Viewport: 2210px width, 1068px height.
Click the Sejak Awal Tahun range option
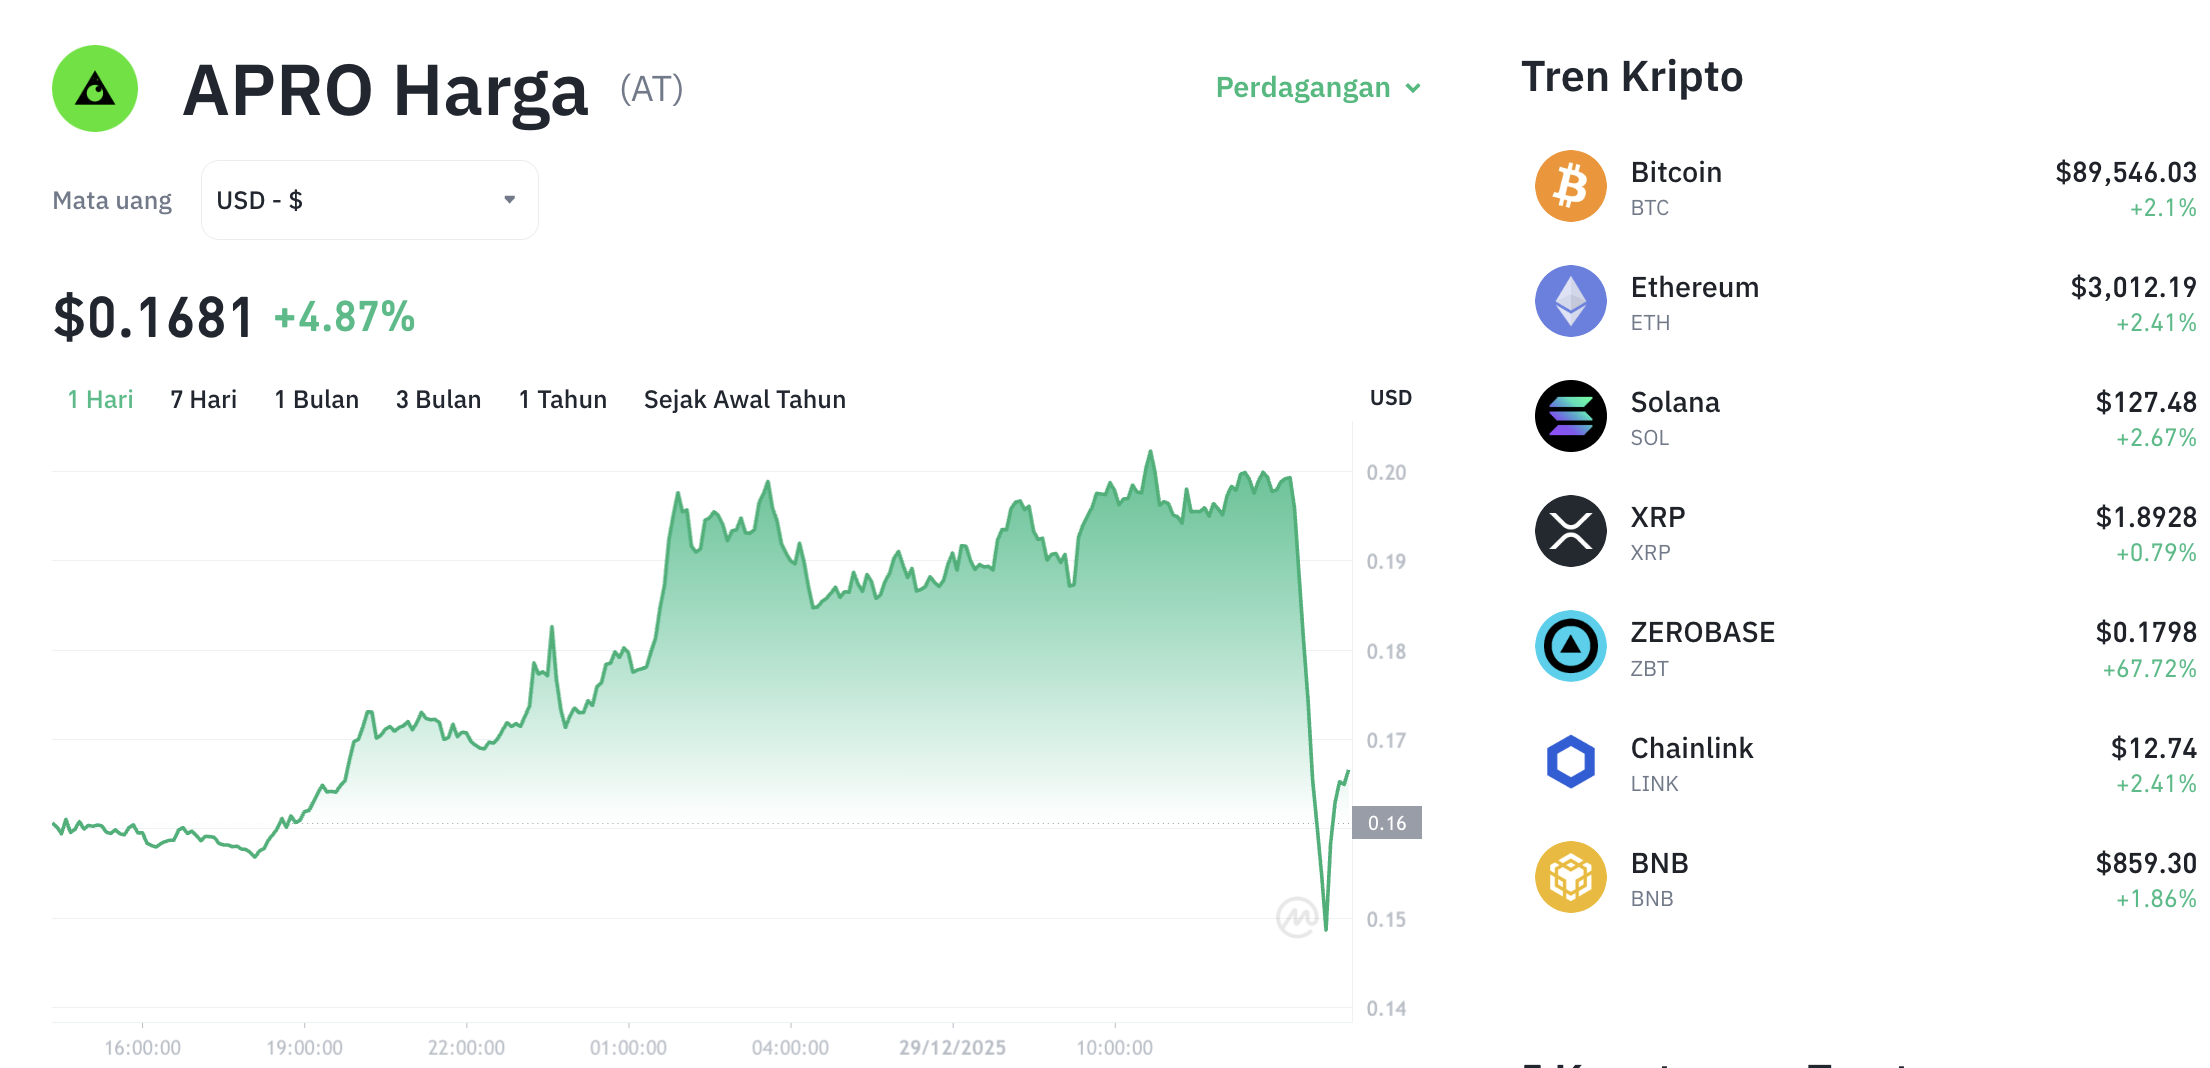pos(744,399)
